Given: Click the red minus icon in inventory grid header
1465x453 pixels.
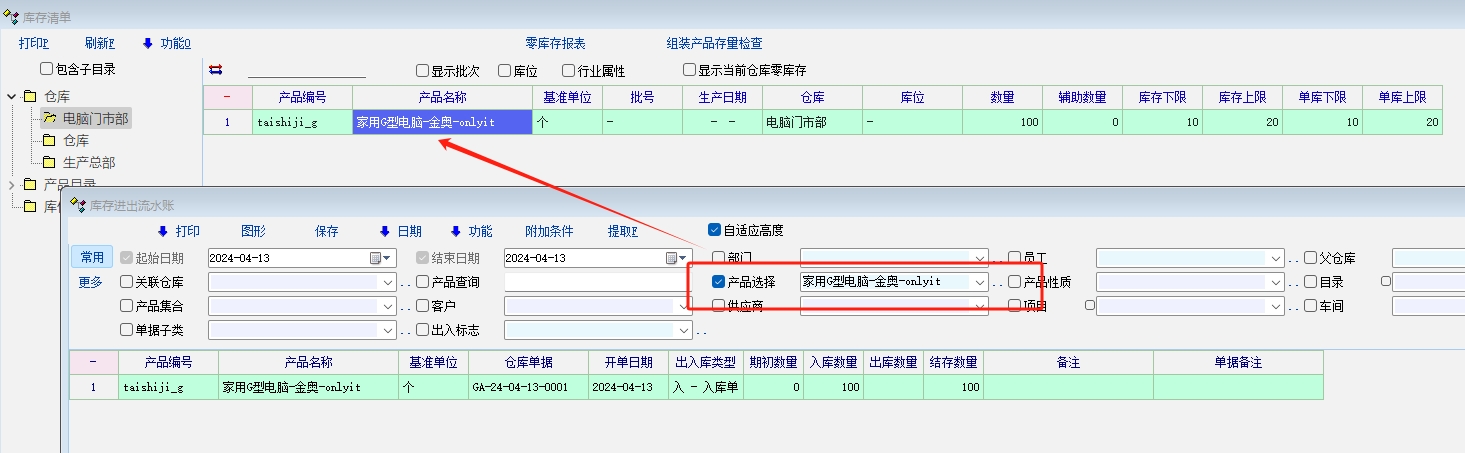Looking at the screenshot, I should tap(227, 97).
